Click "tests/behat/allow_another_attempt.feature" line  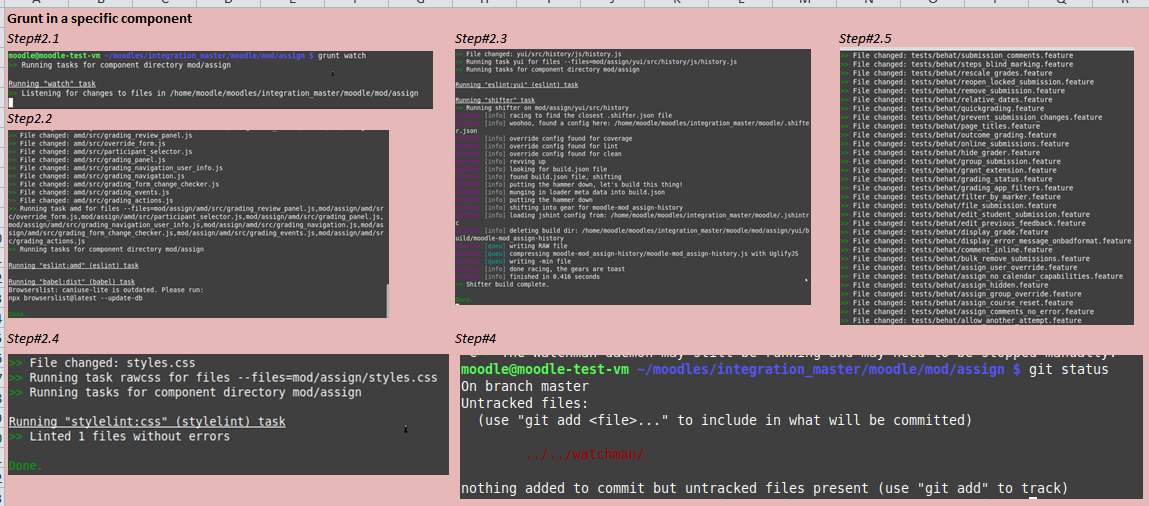[x=961, y=320]
